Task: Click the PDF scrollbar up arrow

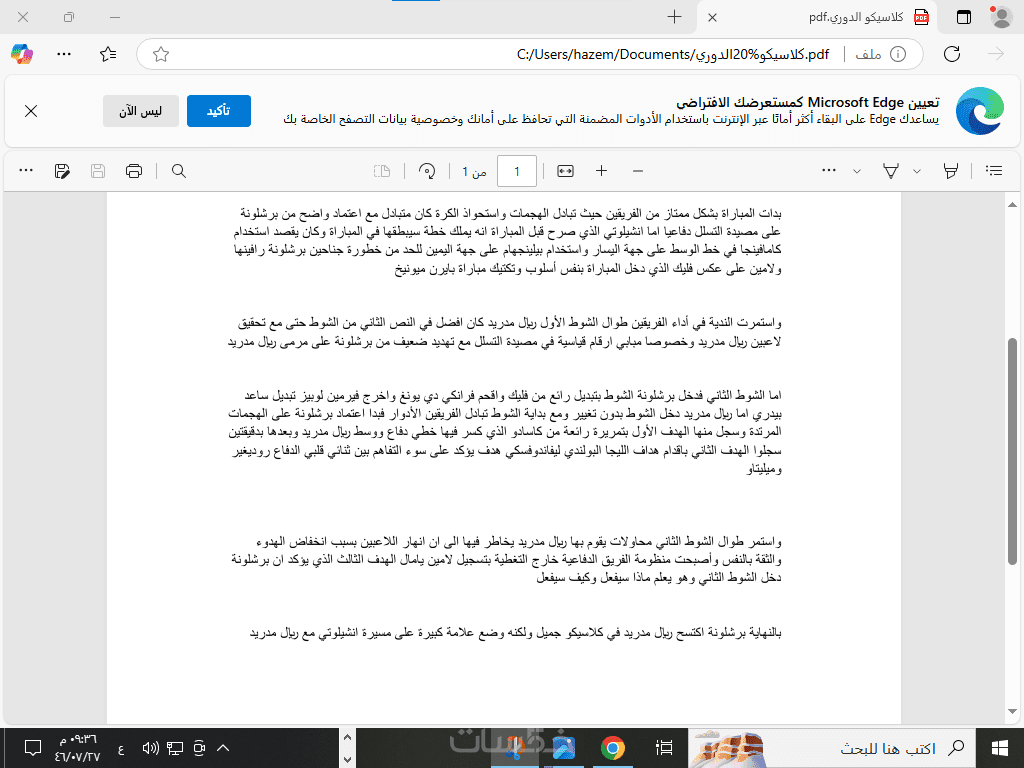Action: coord(1012,204)
